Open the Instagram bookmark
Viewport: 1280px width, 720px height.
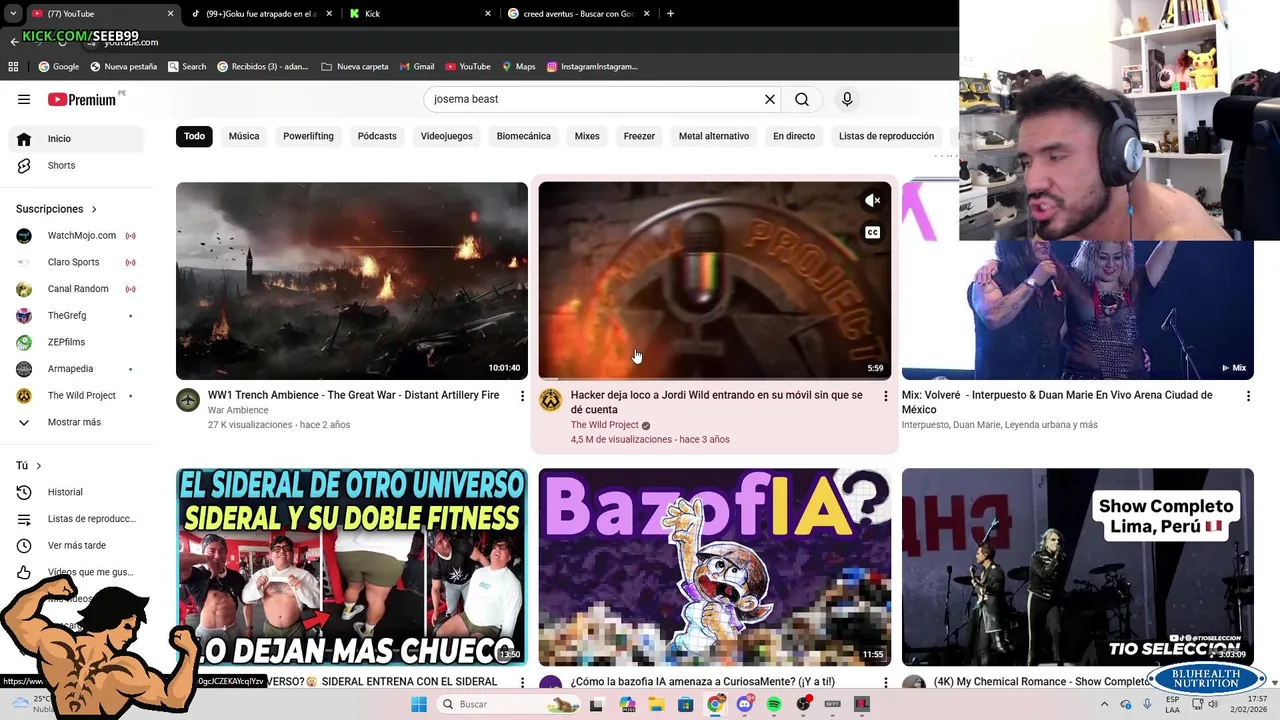pyautogui.click(x=592, y=67)
